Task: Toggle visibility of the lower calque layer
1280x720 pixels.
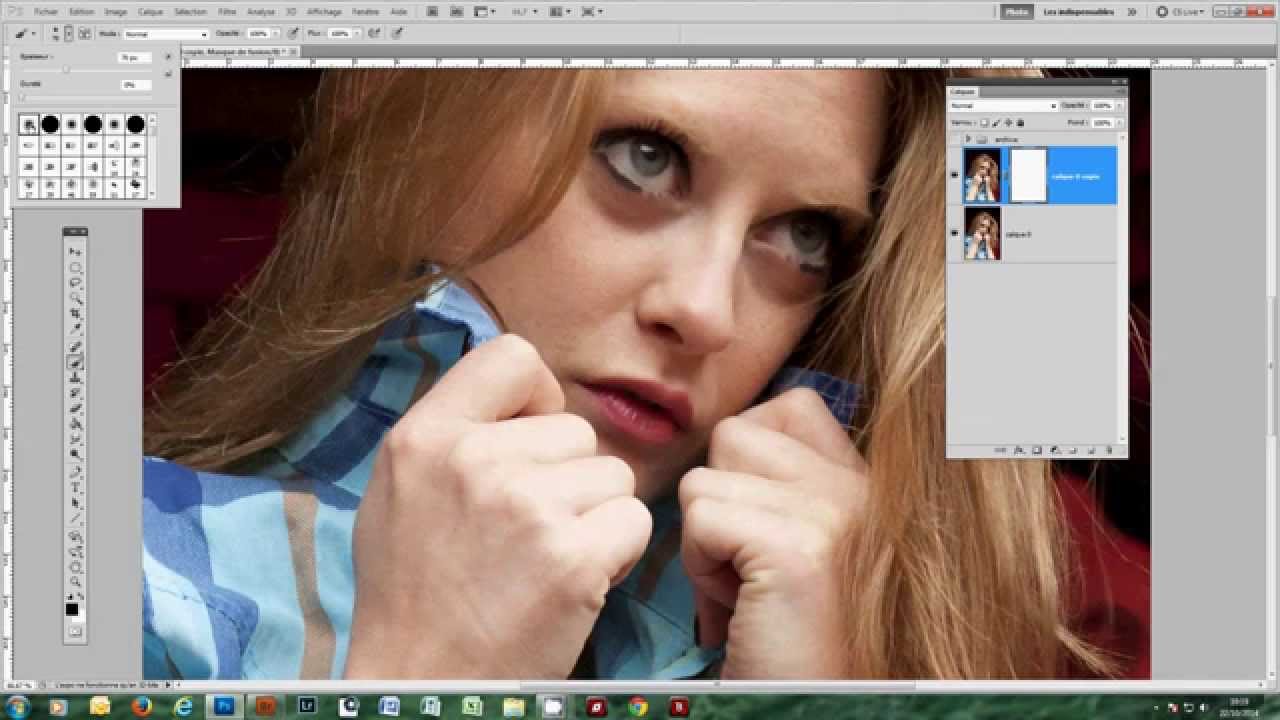Action: [x=954, y=234]
